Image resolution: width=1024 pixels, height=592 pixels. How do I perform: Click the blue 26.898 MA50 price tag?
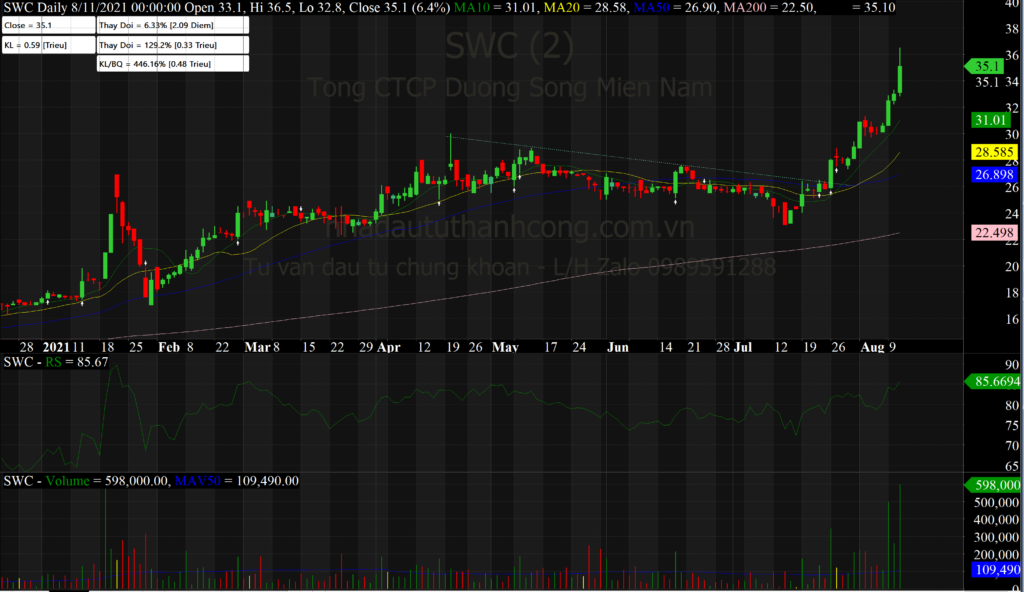tap(992, 174)
